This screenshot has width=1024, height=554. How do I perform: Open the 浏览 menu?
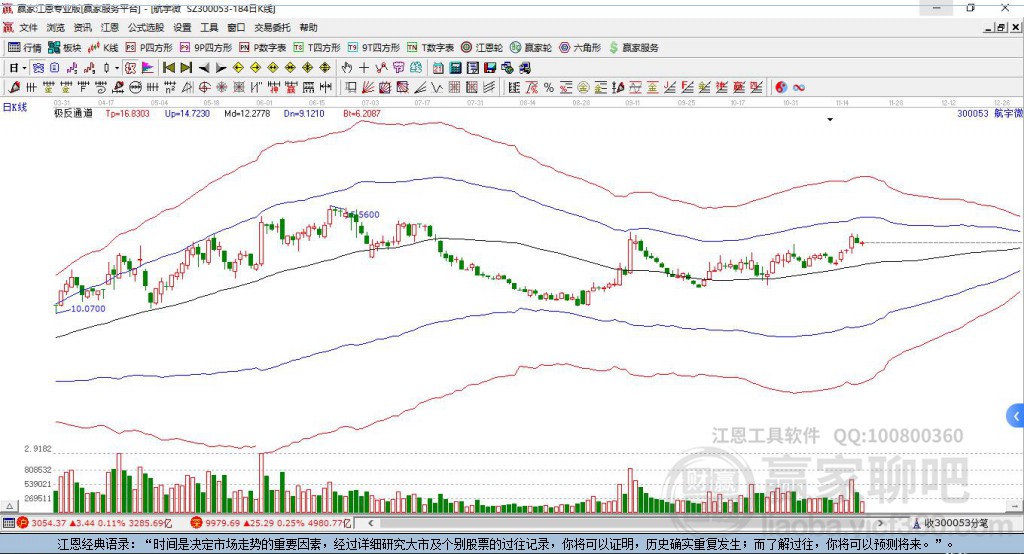pyautogui.click(x=56, y=27)
